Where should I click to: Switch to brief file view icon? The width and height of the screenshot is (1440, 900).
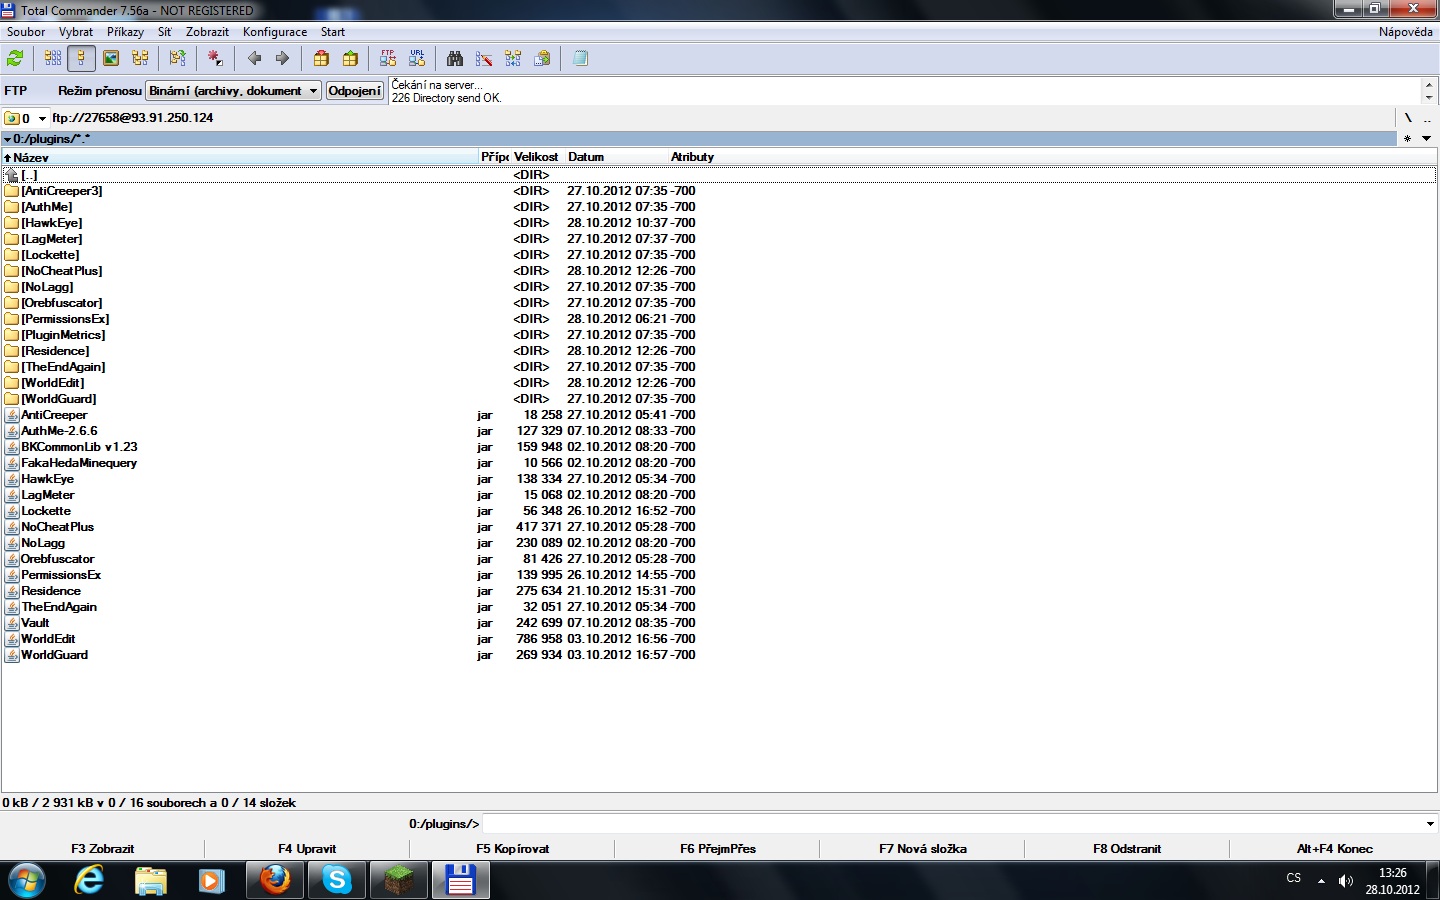(x=53, y=59)
